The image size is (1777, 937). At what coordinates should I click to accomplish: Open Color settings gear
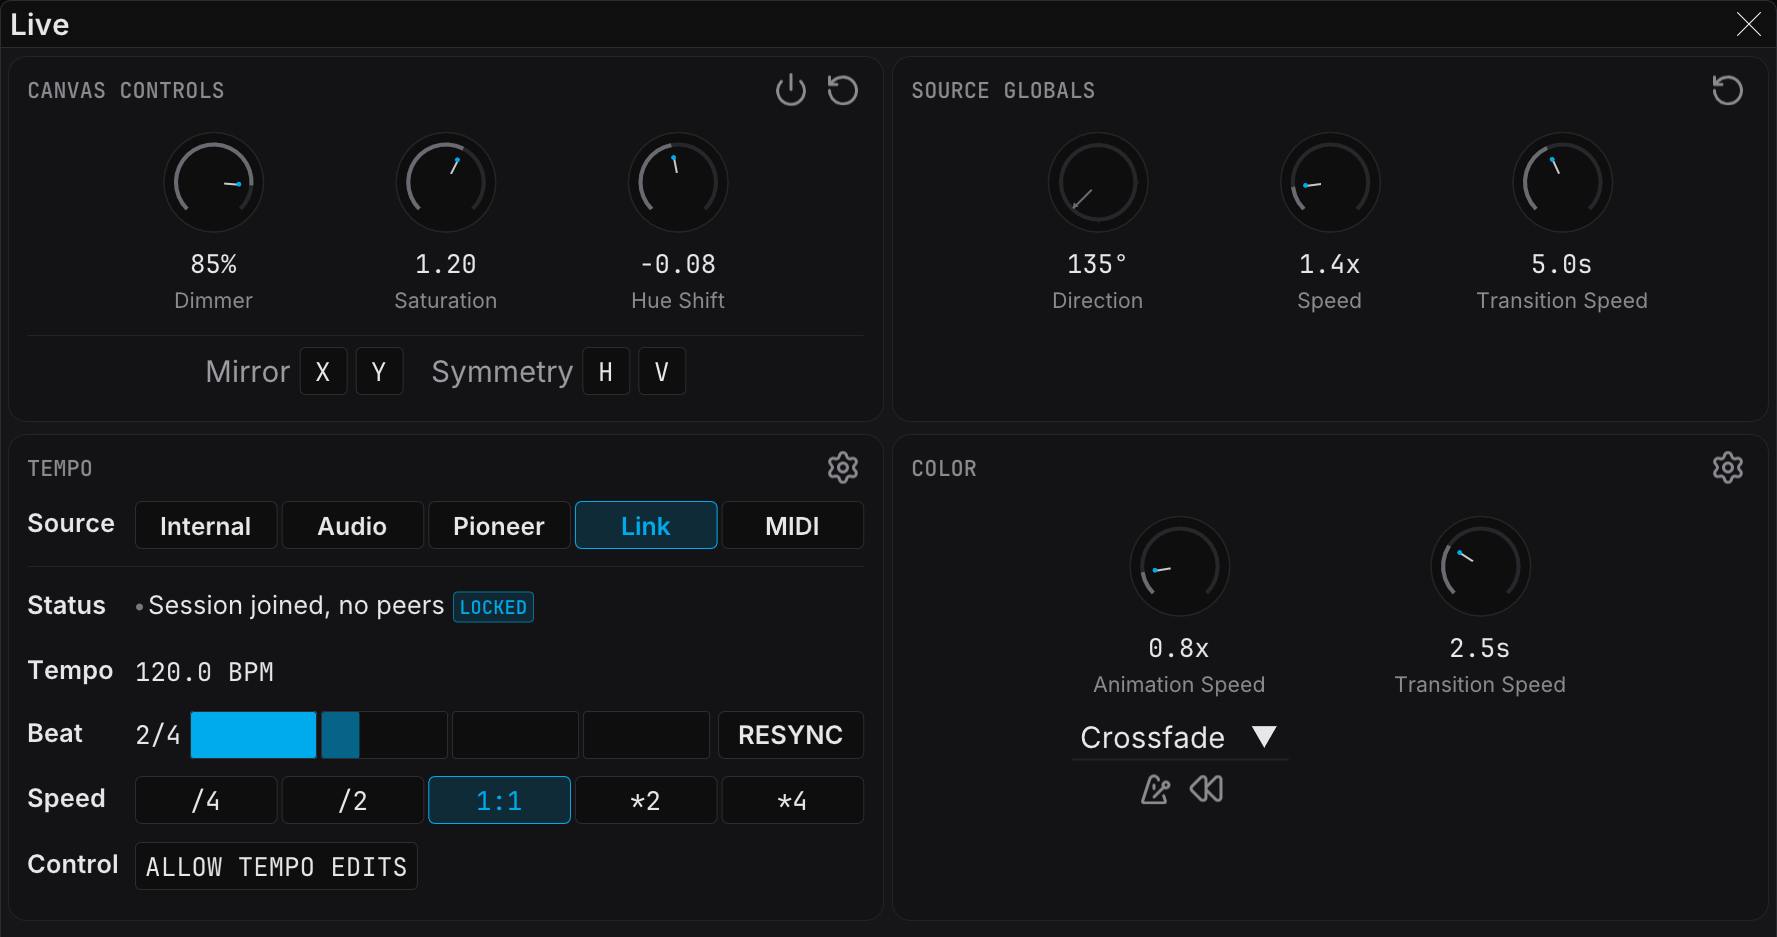1728,467
